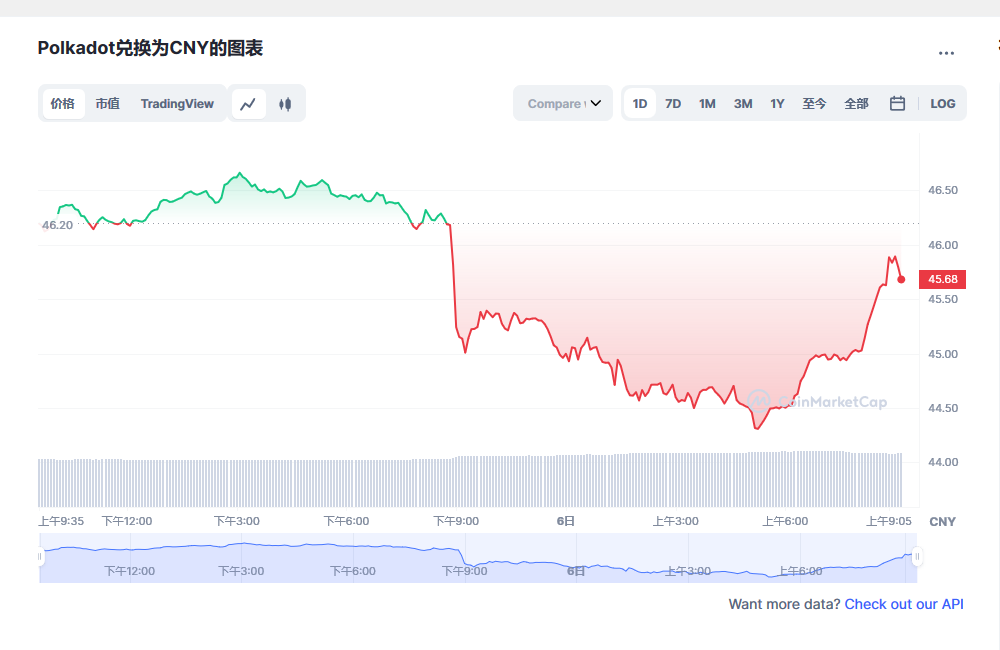1000x650 pixels.
Task: Click the red current price dot on chart
Action: [x=901, y=279]
